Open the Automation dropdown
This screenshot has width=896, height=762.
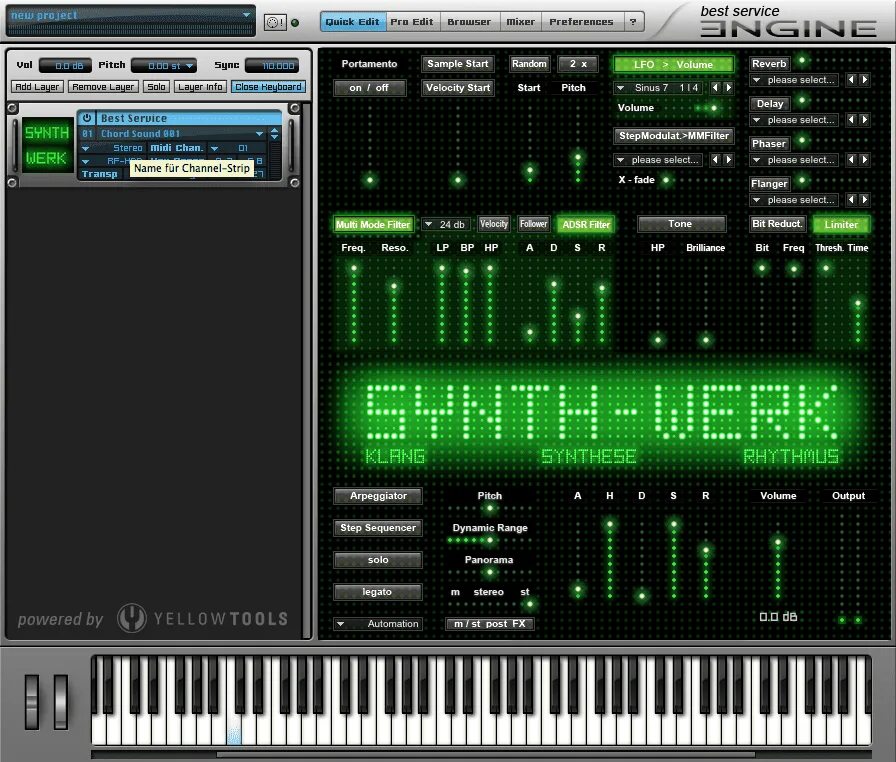click(378, 624)
